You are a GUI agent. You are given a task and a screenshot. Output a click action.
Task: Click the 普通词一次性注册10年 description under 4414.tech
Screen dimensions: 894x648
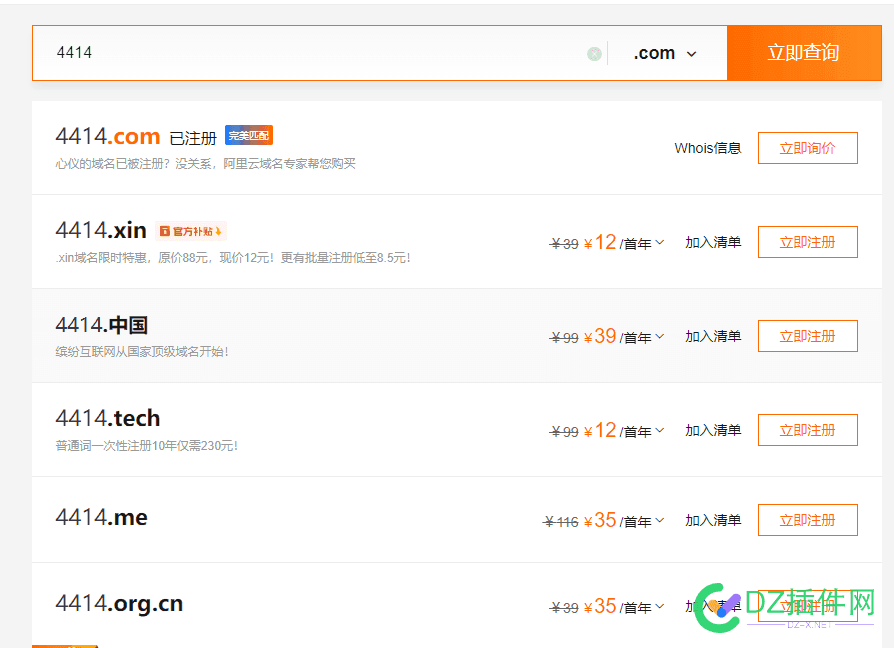point(147,446)
